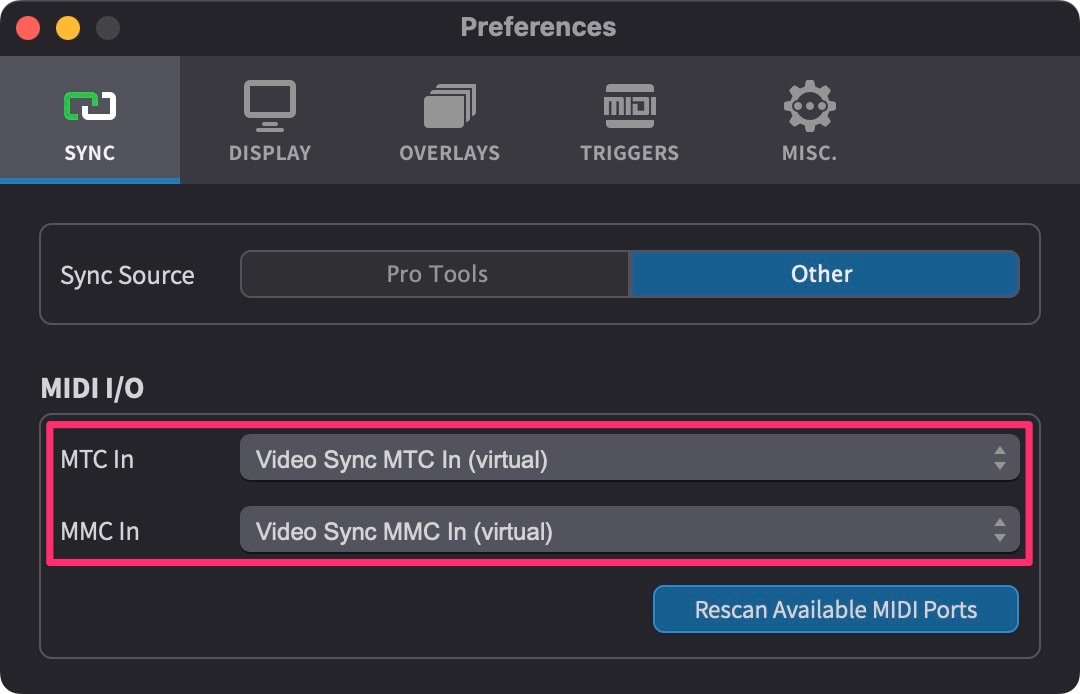The height and width of the screenshot is (694, 1080).
Task: Close the Preferences window
Action: coord(28,28)
